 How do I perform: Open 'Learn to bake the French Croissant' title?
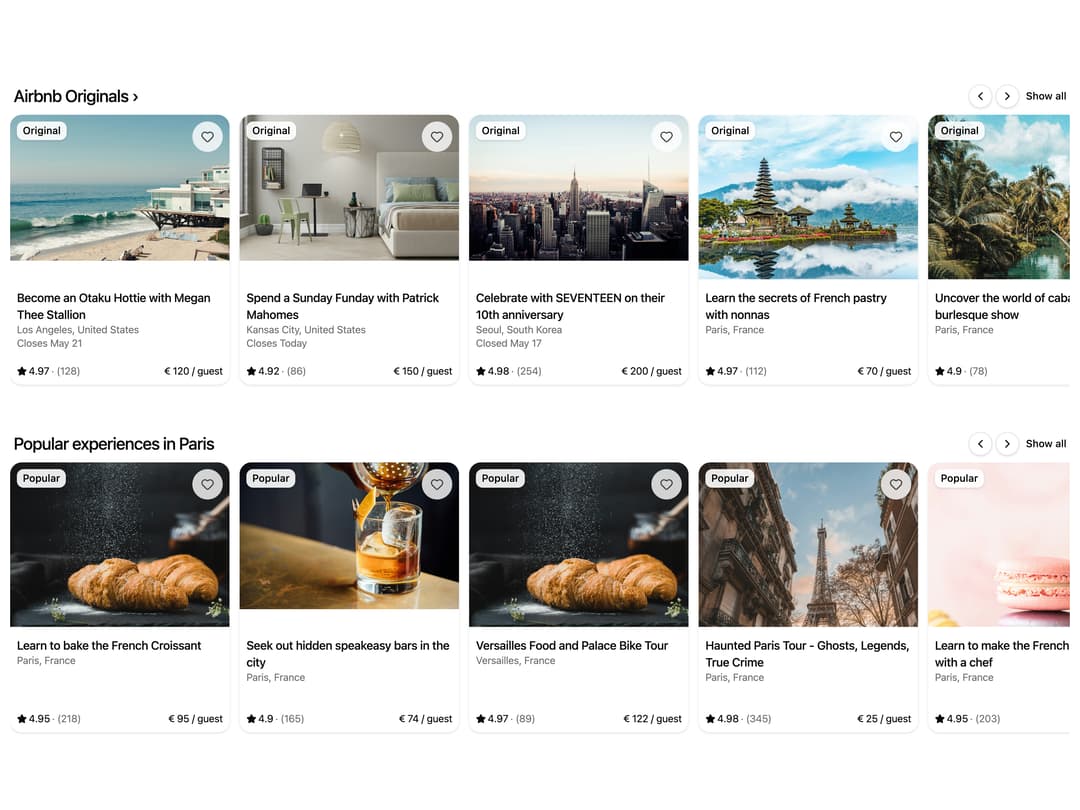pos(109,645)
